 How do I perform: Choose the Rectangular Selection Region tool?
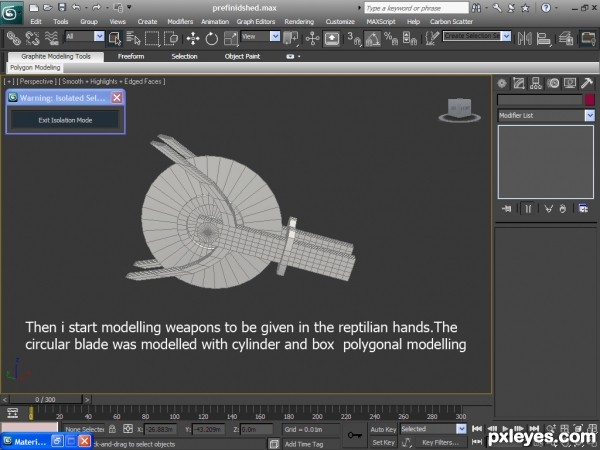pos(152,38)
